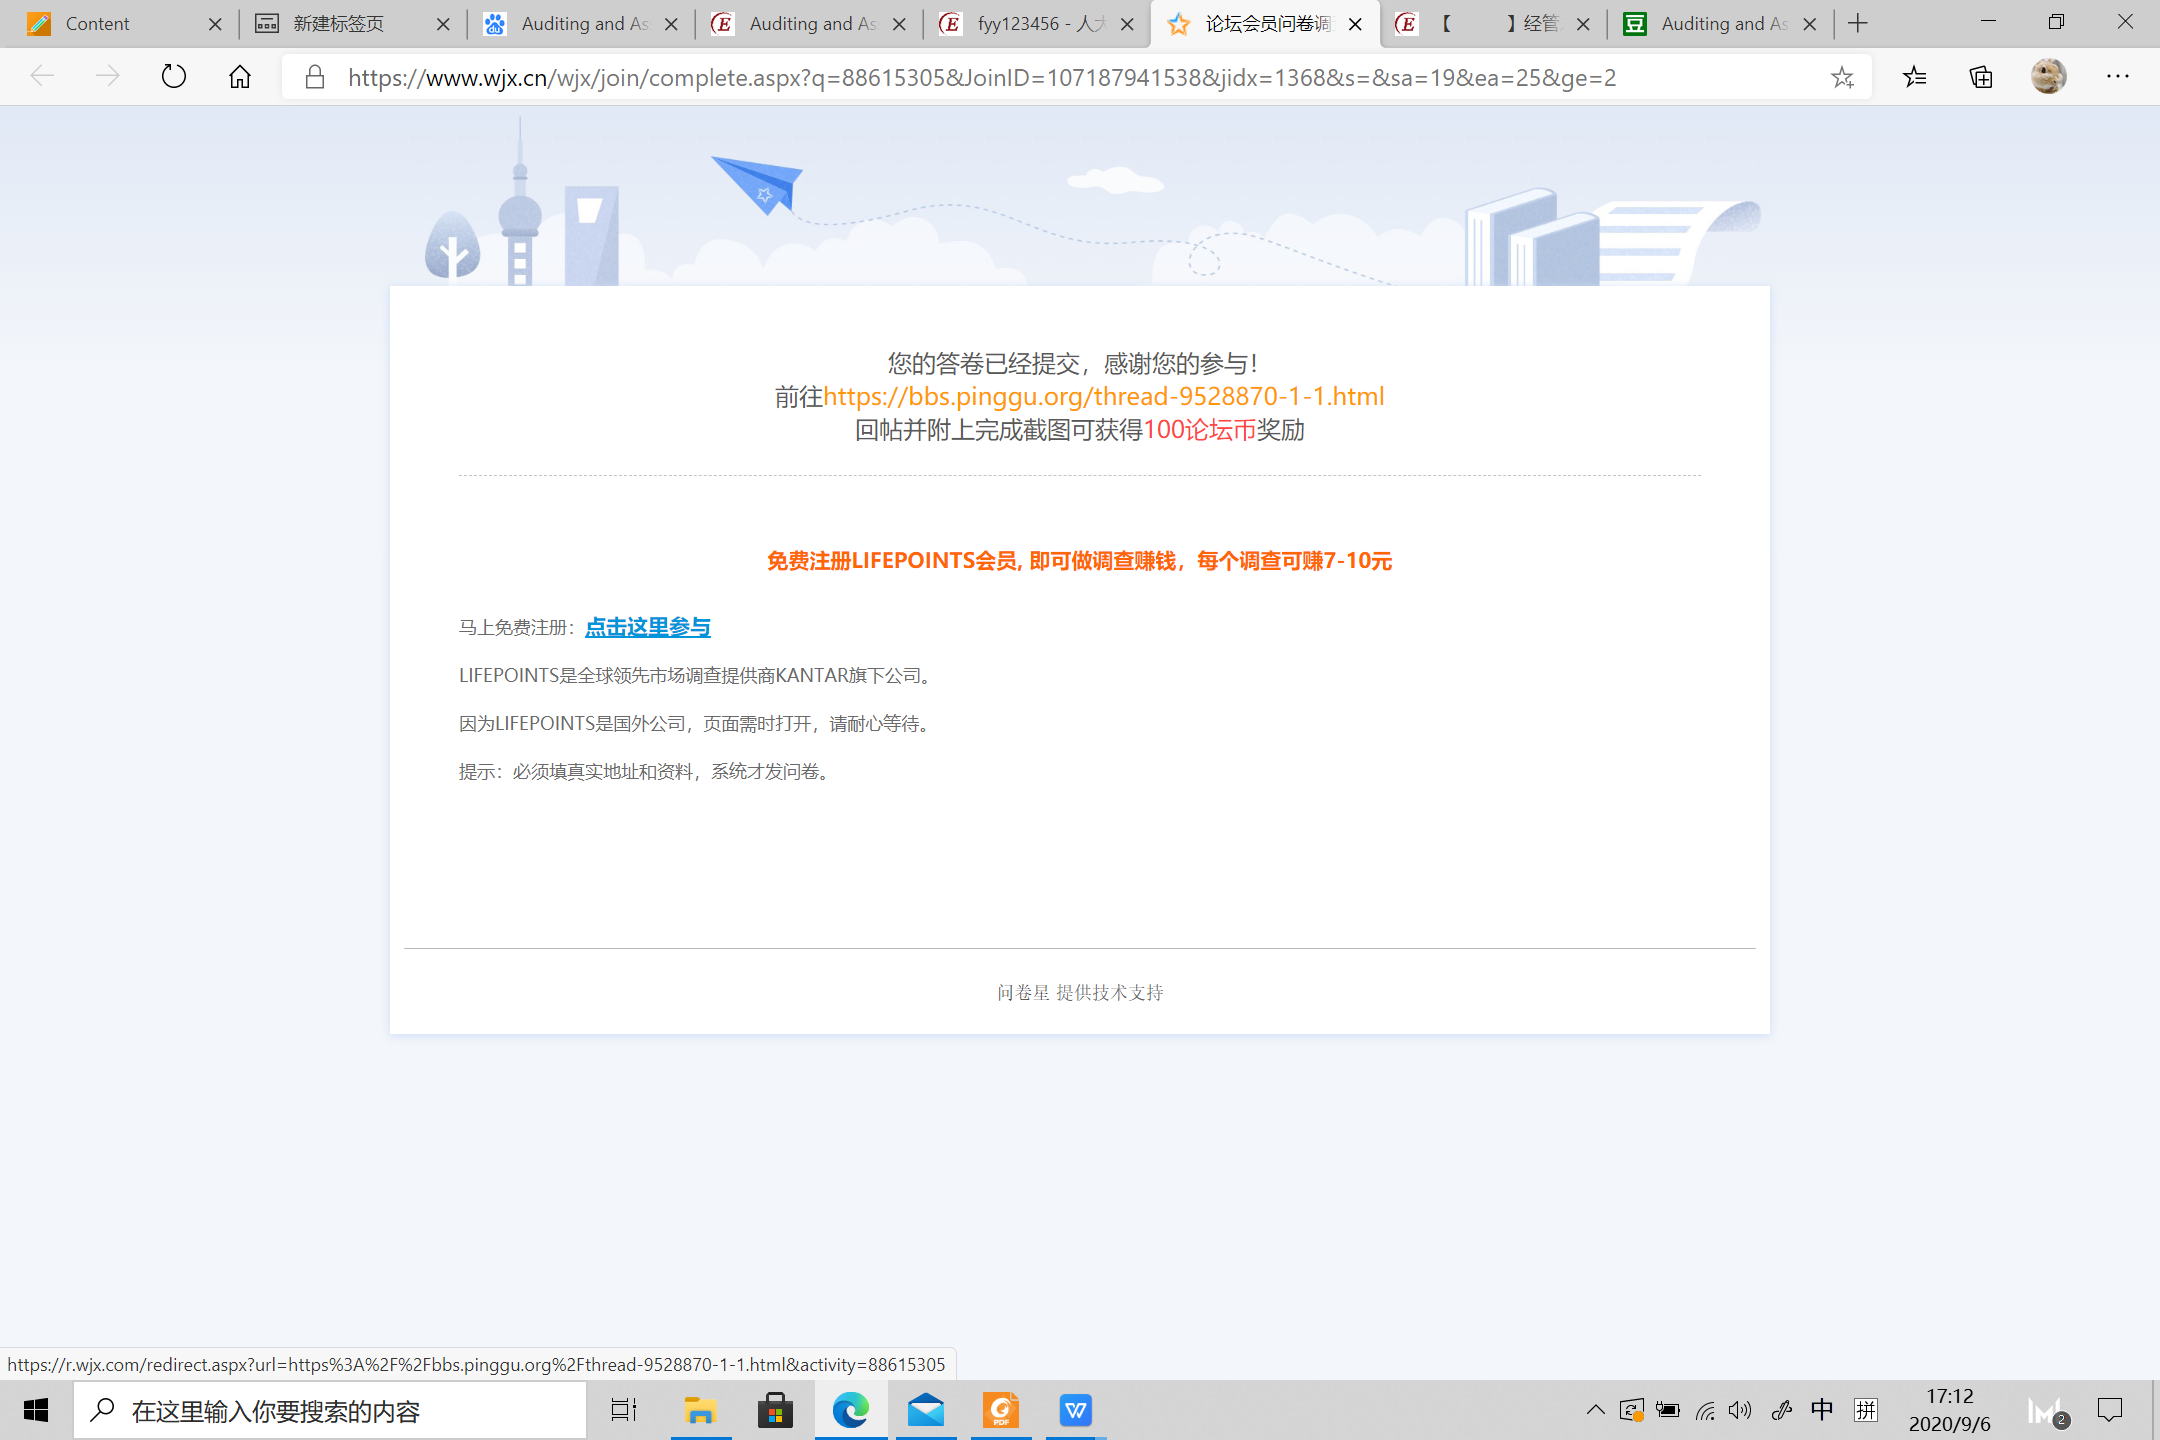Open new tab with plus button
This screenshot has width=2160, height=1440.
click(1858, 24)
